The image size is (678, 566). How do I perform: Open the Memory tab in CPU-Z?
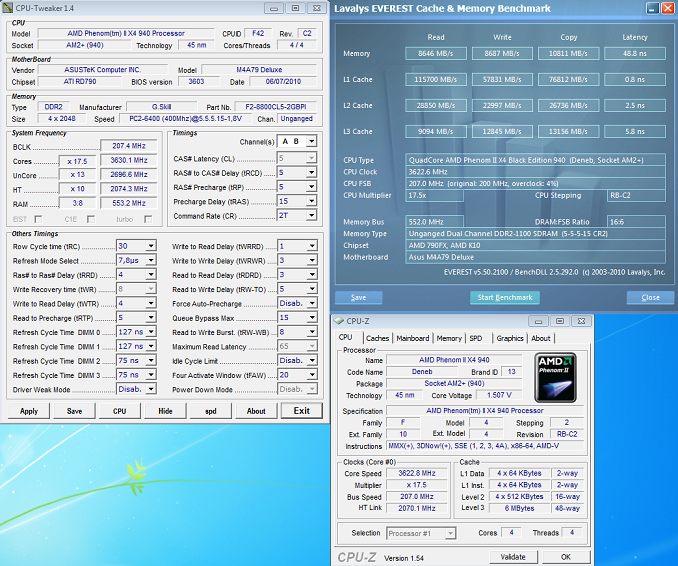449,338
